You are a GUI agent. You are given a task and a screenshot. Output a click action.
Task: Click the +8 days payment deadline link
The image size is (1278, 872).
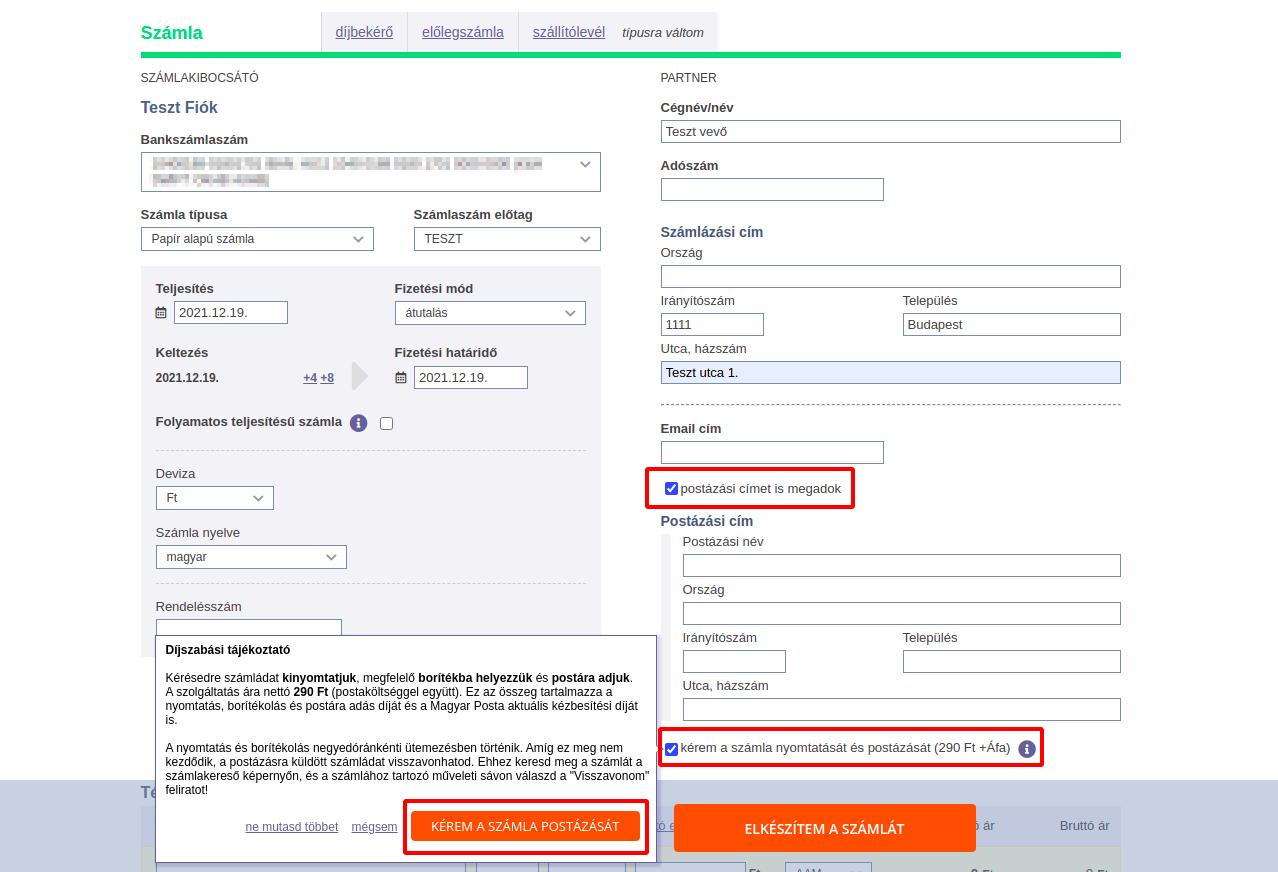327,378
